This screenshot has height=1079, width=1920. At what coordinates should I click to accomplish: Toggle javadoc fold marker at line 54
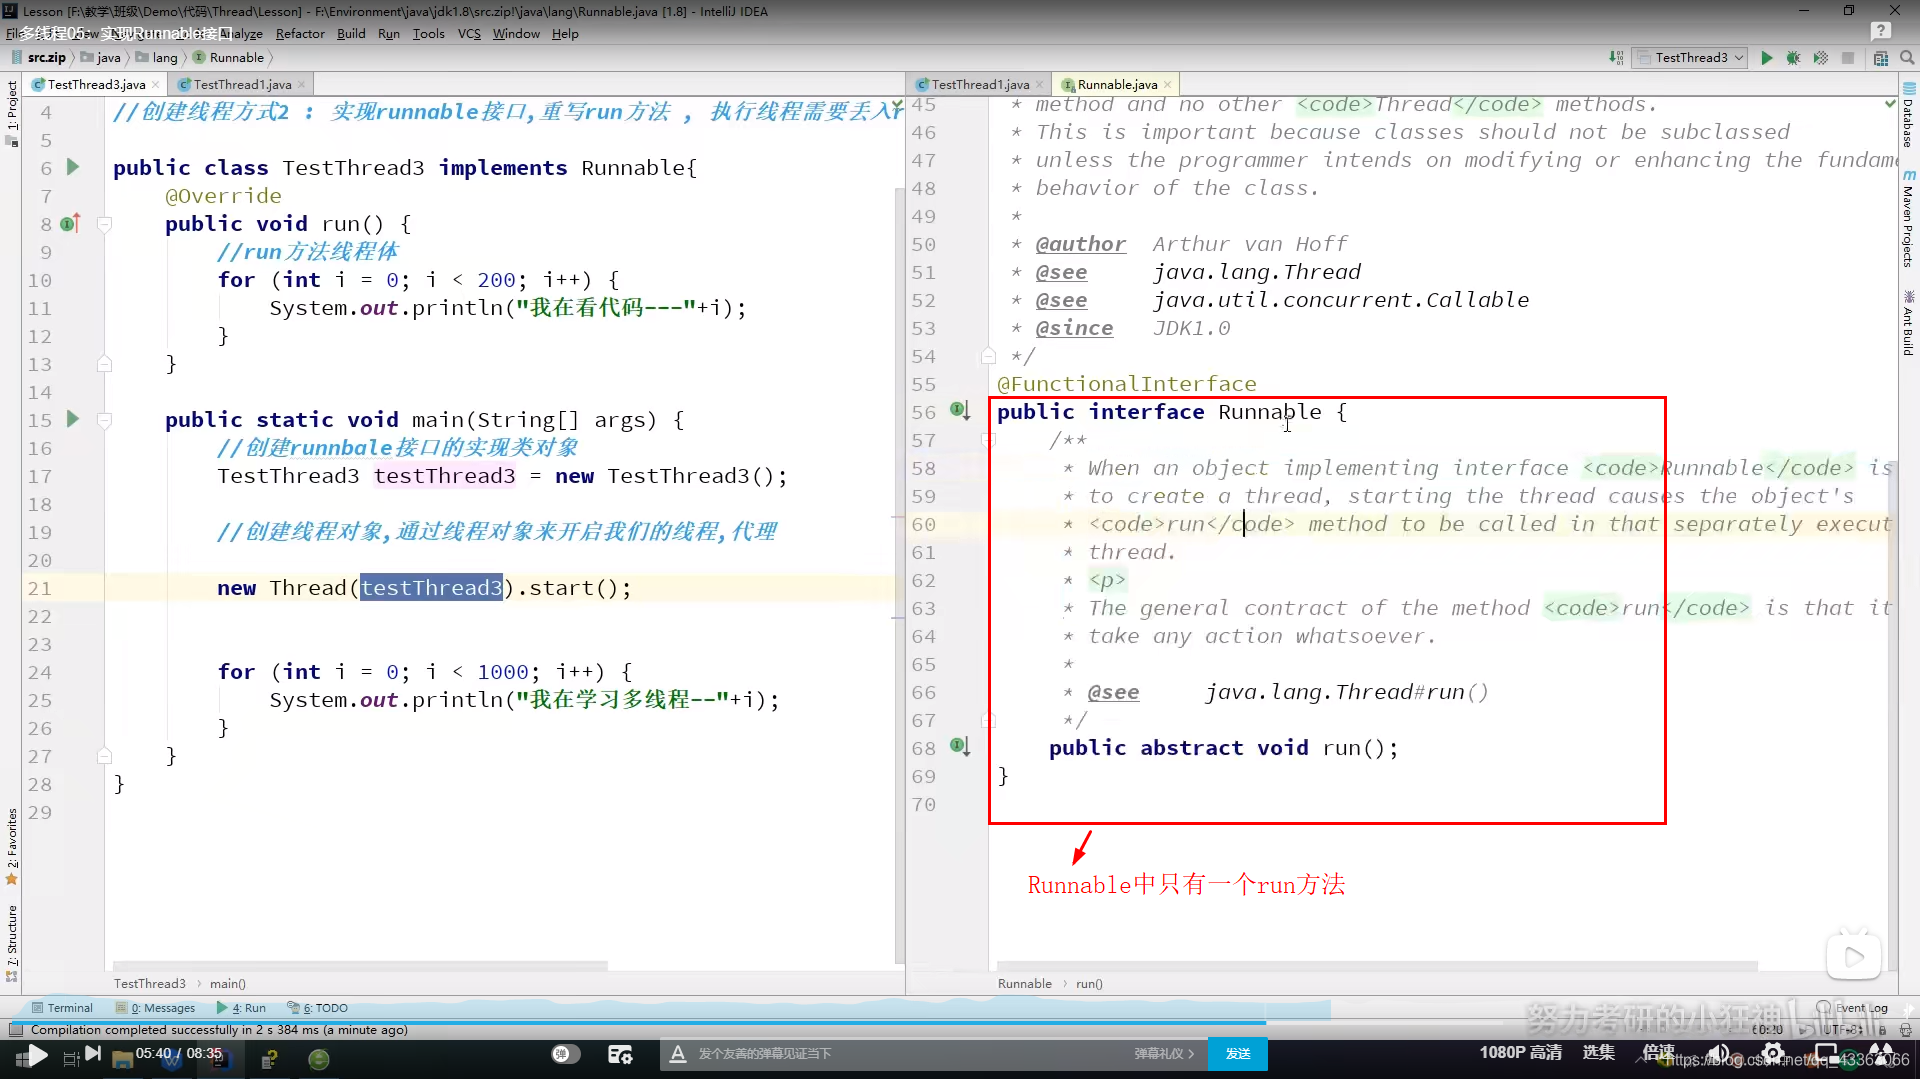(988, 356)
